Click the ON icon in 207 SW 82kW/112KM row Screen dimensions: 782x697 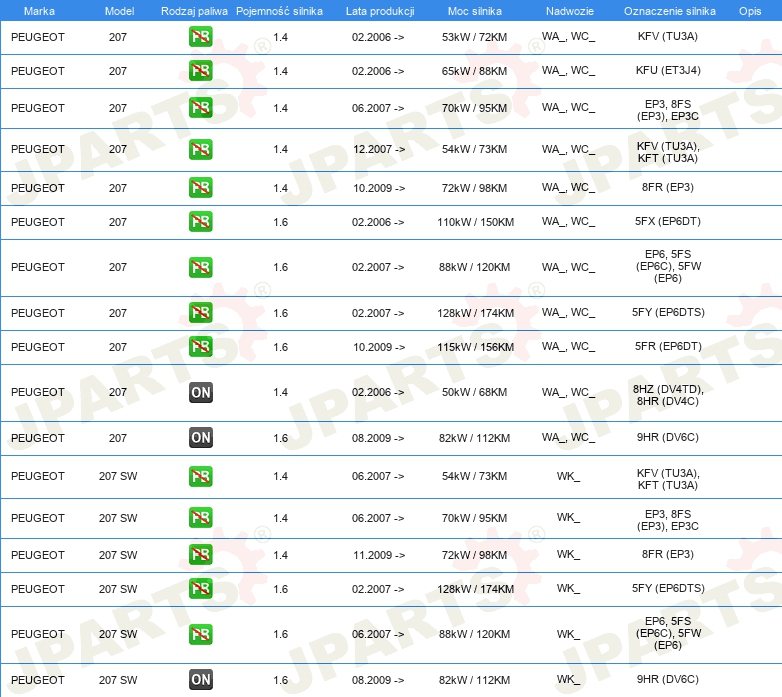[200, 680]
